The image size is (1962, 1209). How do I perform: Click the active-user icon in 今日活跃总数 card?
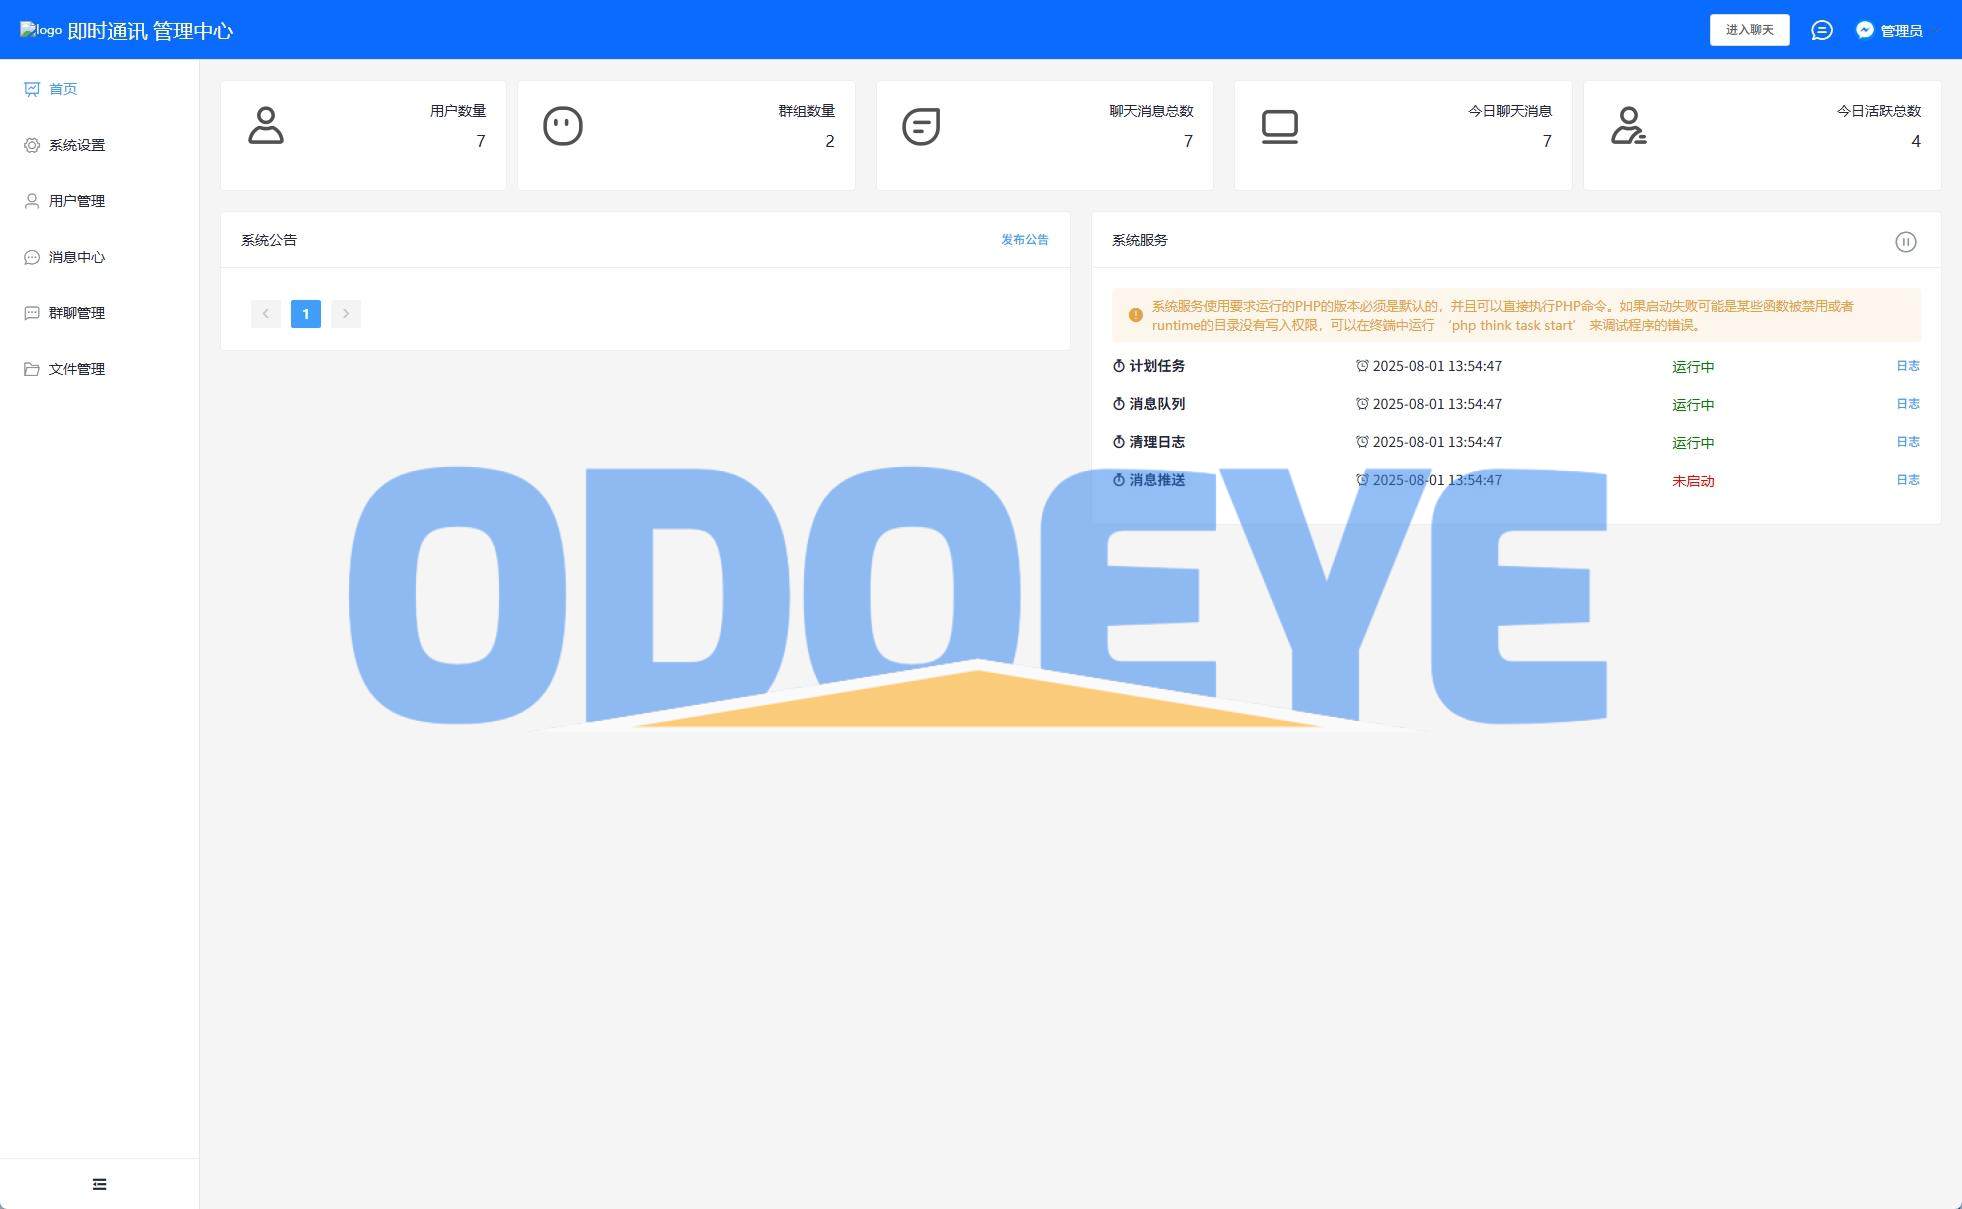(1628, 126)
